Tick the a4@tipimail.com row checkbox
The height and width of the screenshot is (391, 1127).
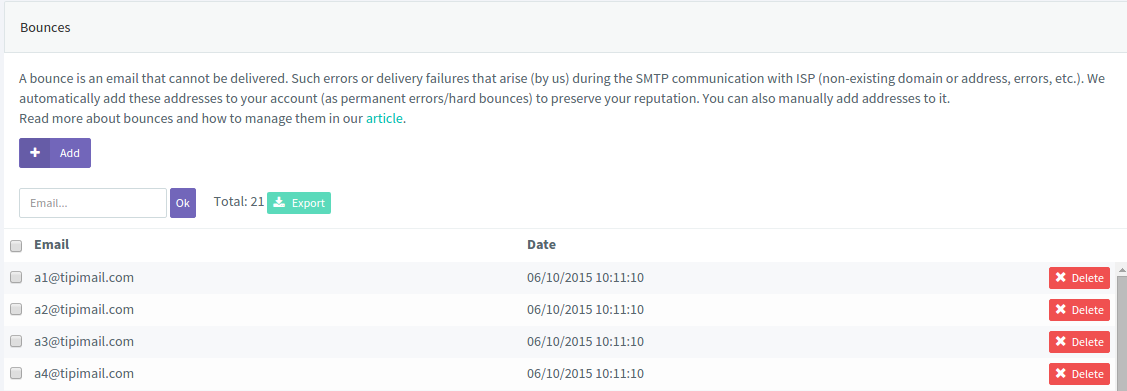[16, 374]
